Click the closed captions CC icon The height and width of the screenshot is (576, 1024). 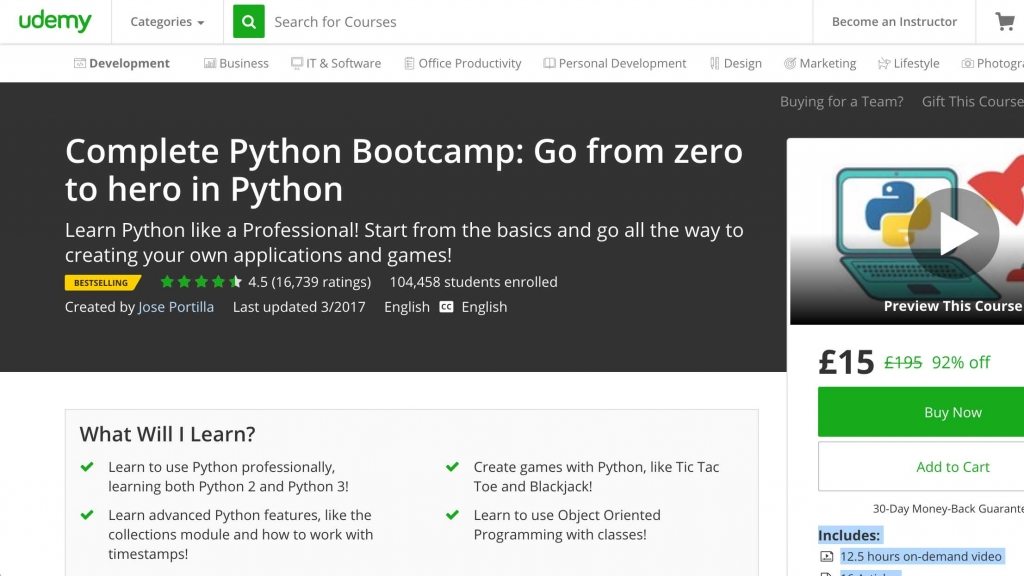pyautogui.click(x=446, y=307)
